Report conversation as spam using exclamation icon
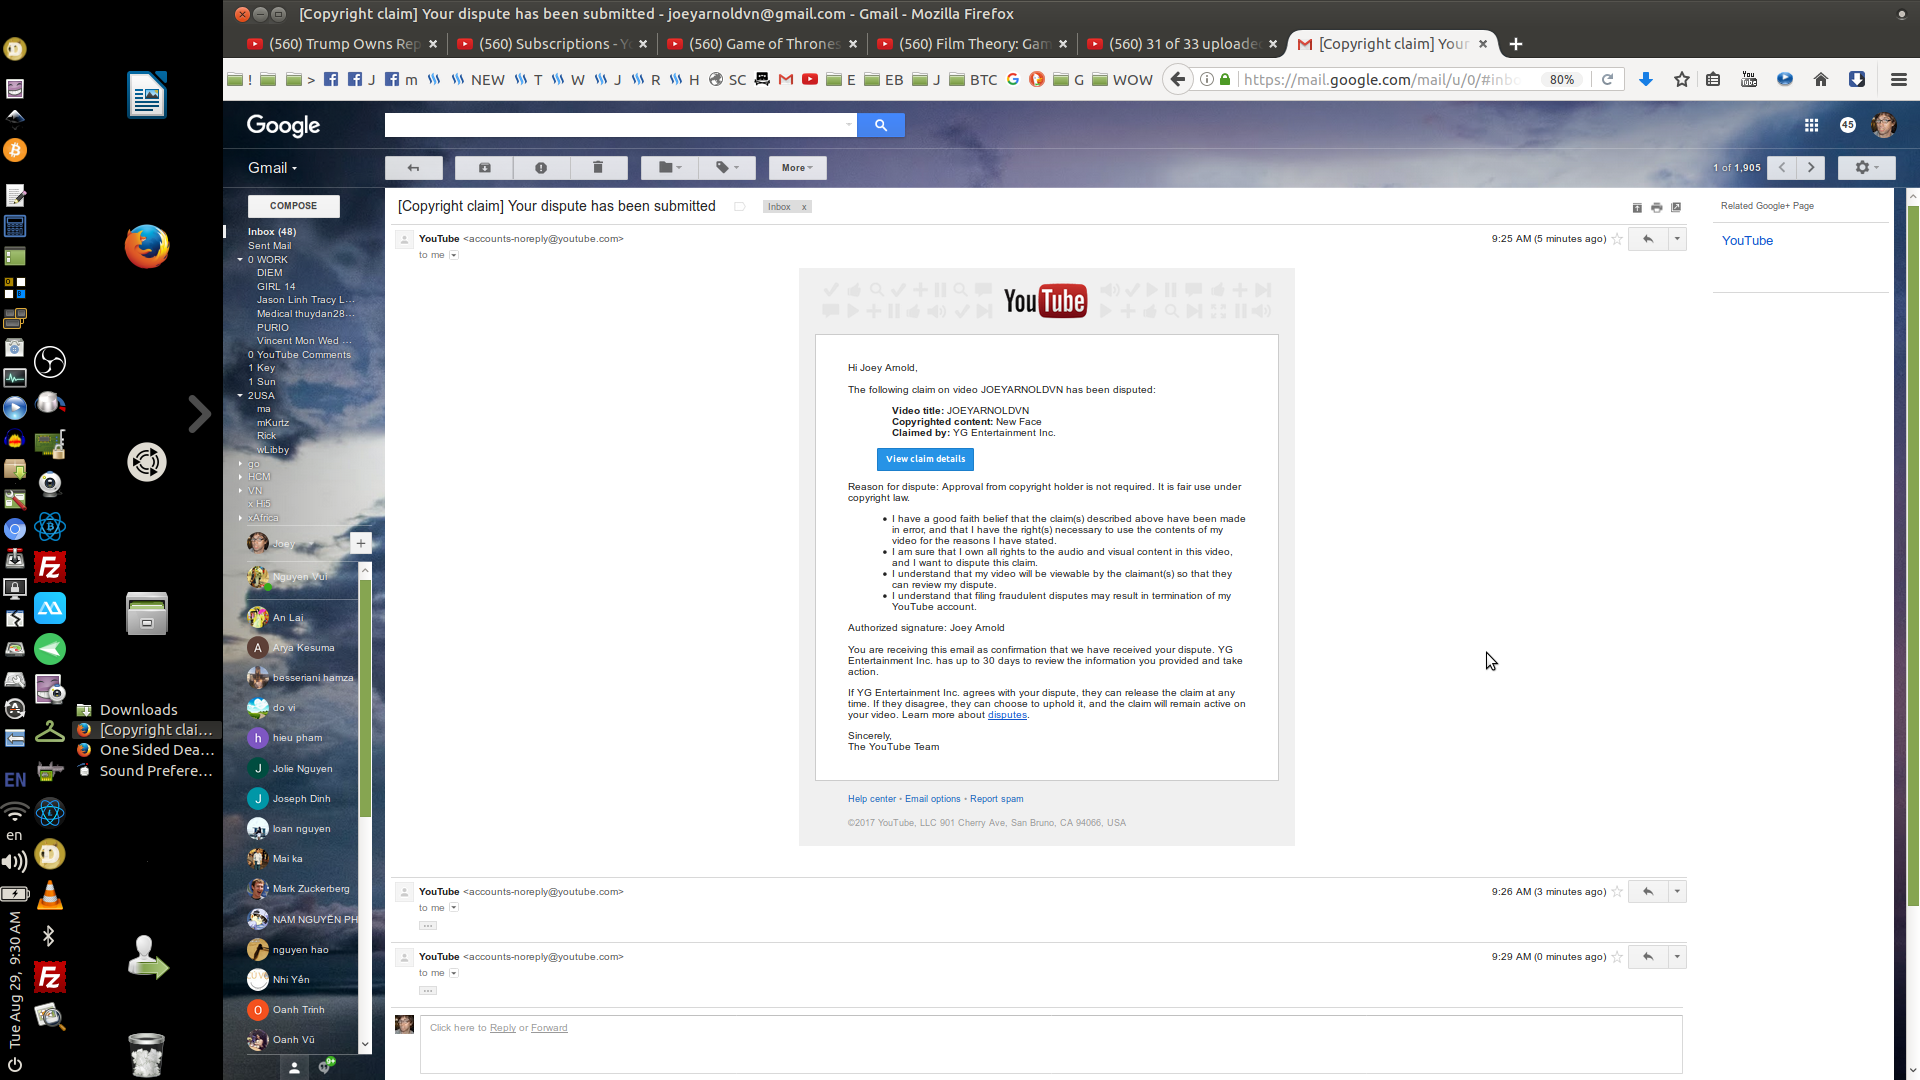The width and height of the screenshot is (1920, 1080). (x=541, y=168)
